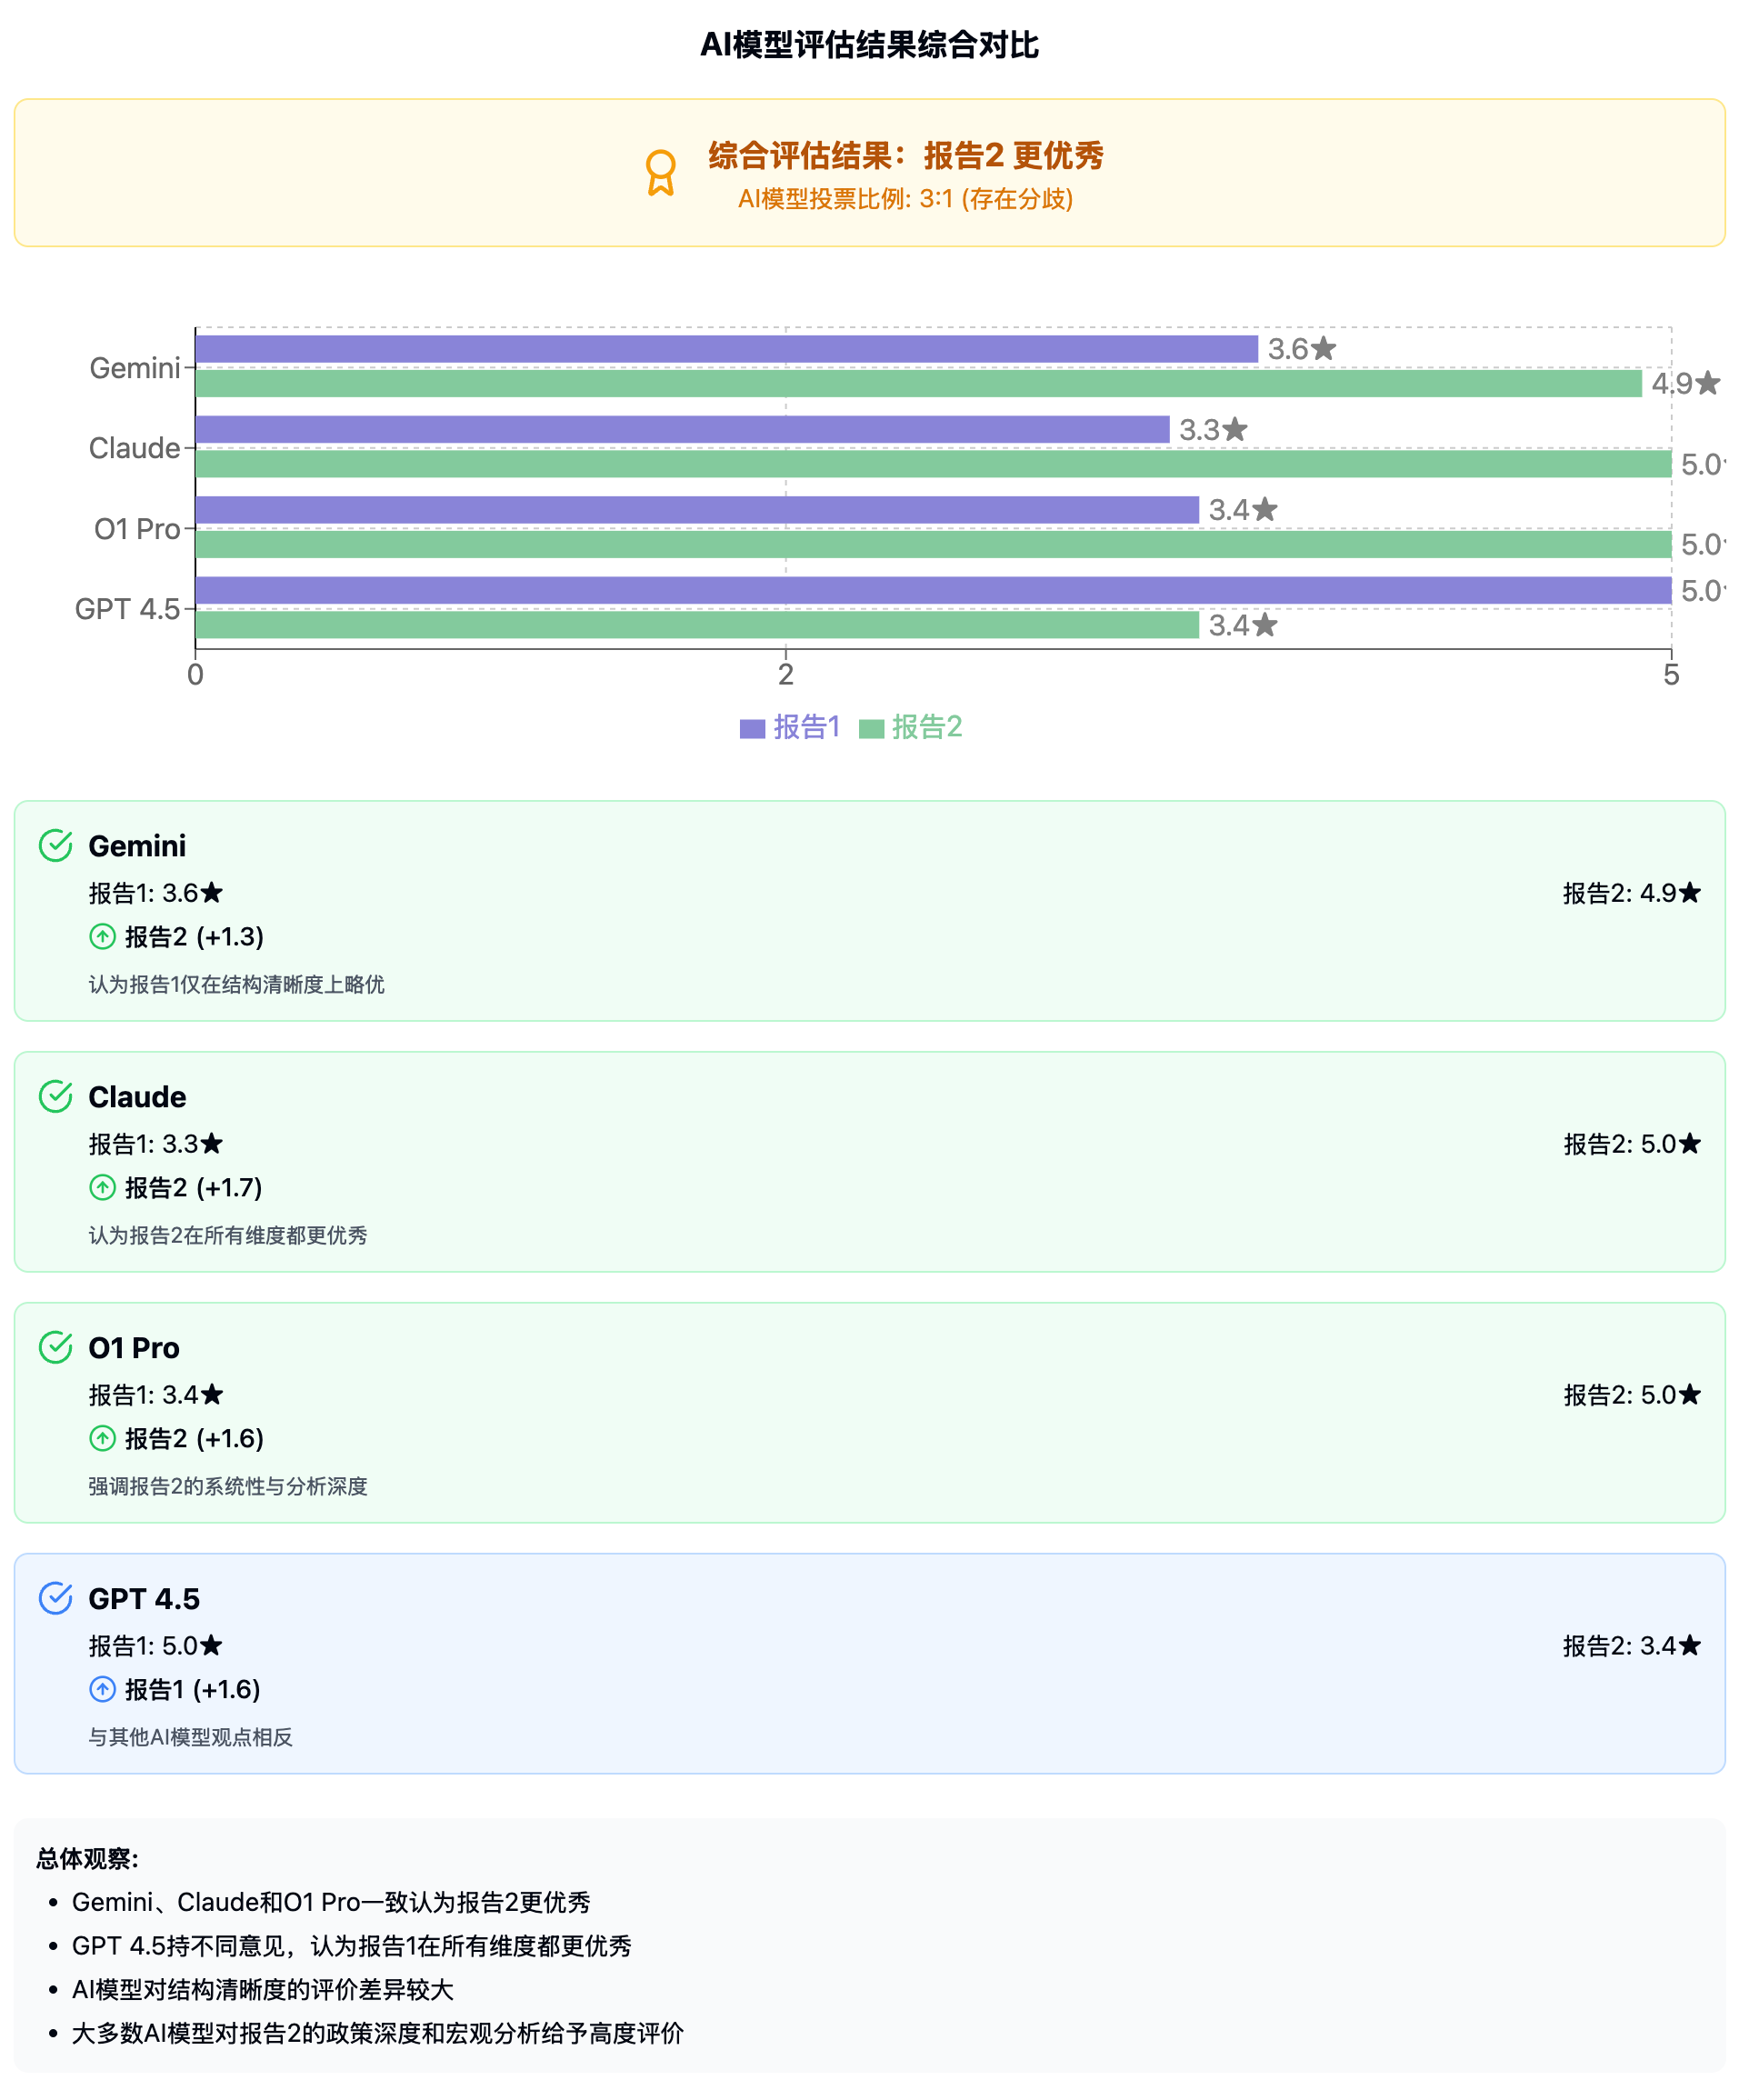Click Gemini's purple 3.6 star bar
The width and height of the screenshot is (1749, 2100).
pos(727,349)
